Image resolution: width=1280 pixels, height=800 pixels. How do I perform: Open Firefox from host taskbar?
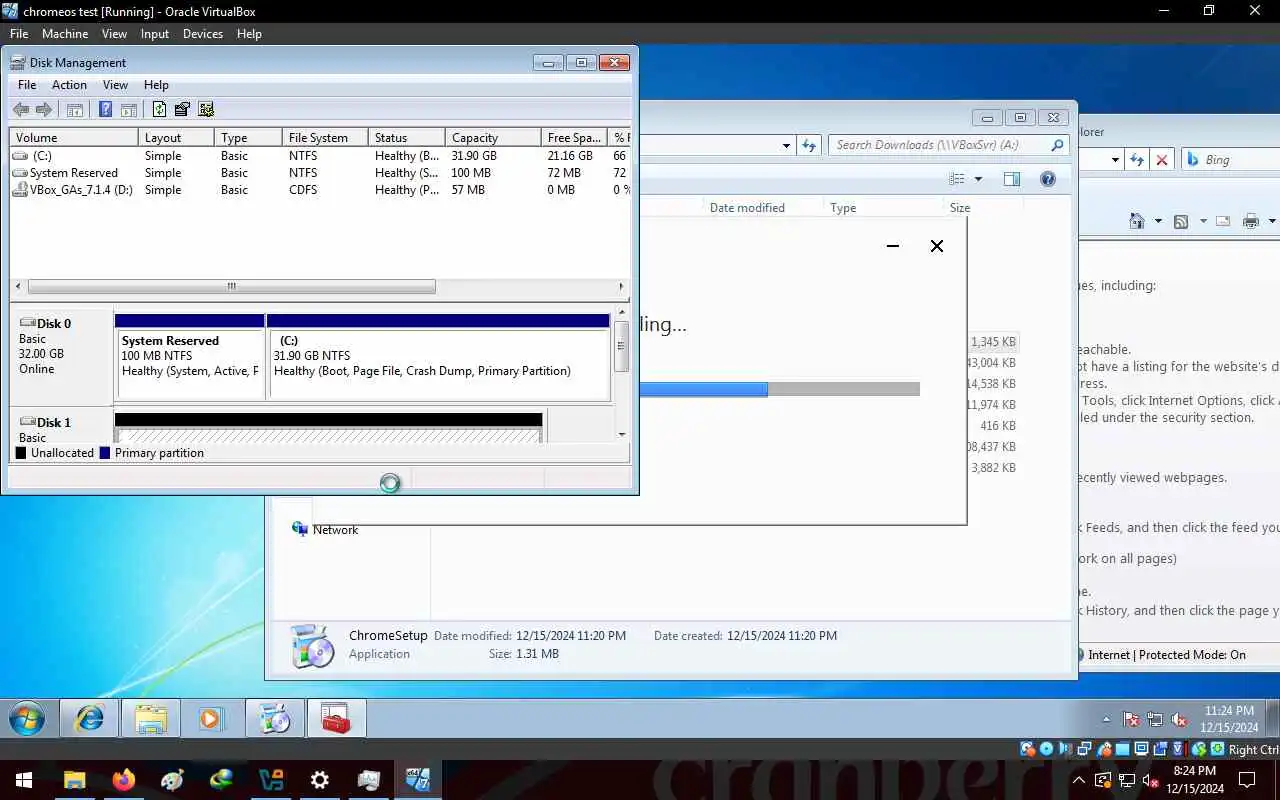[124, 780]
